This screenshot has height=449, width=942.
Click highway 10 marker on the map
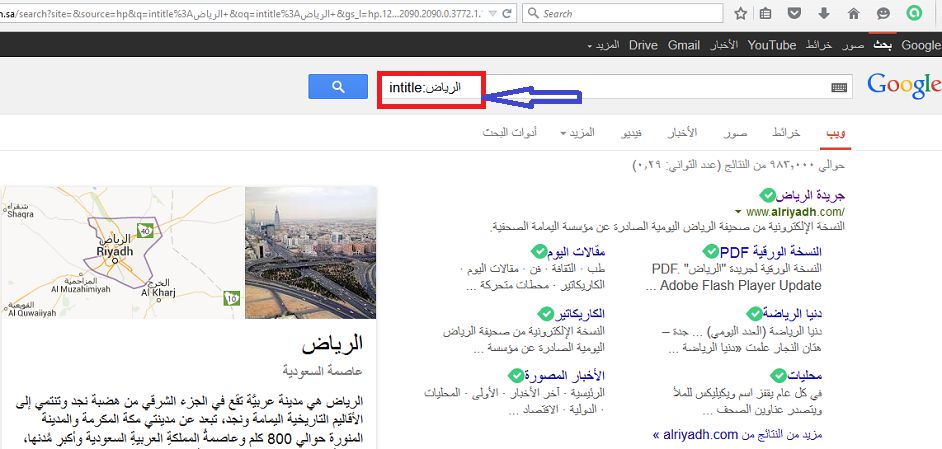[232, 297]
